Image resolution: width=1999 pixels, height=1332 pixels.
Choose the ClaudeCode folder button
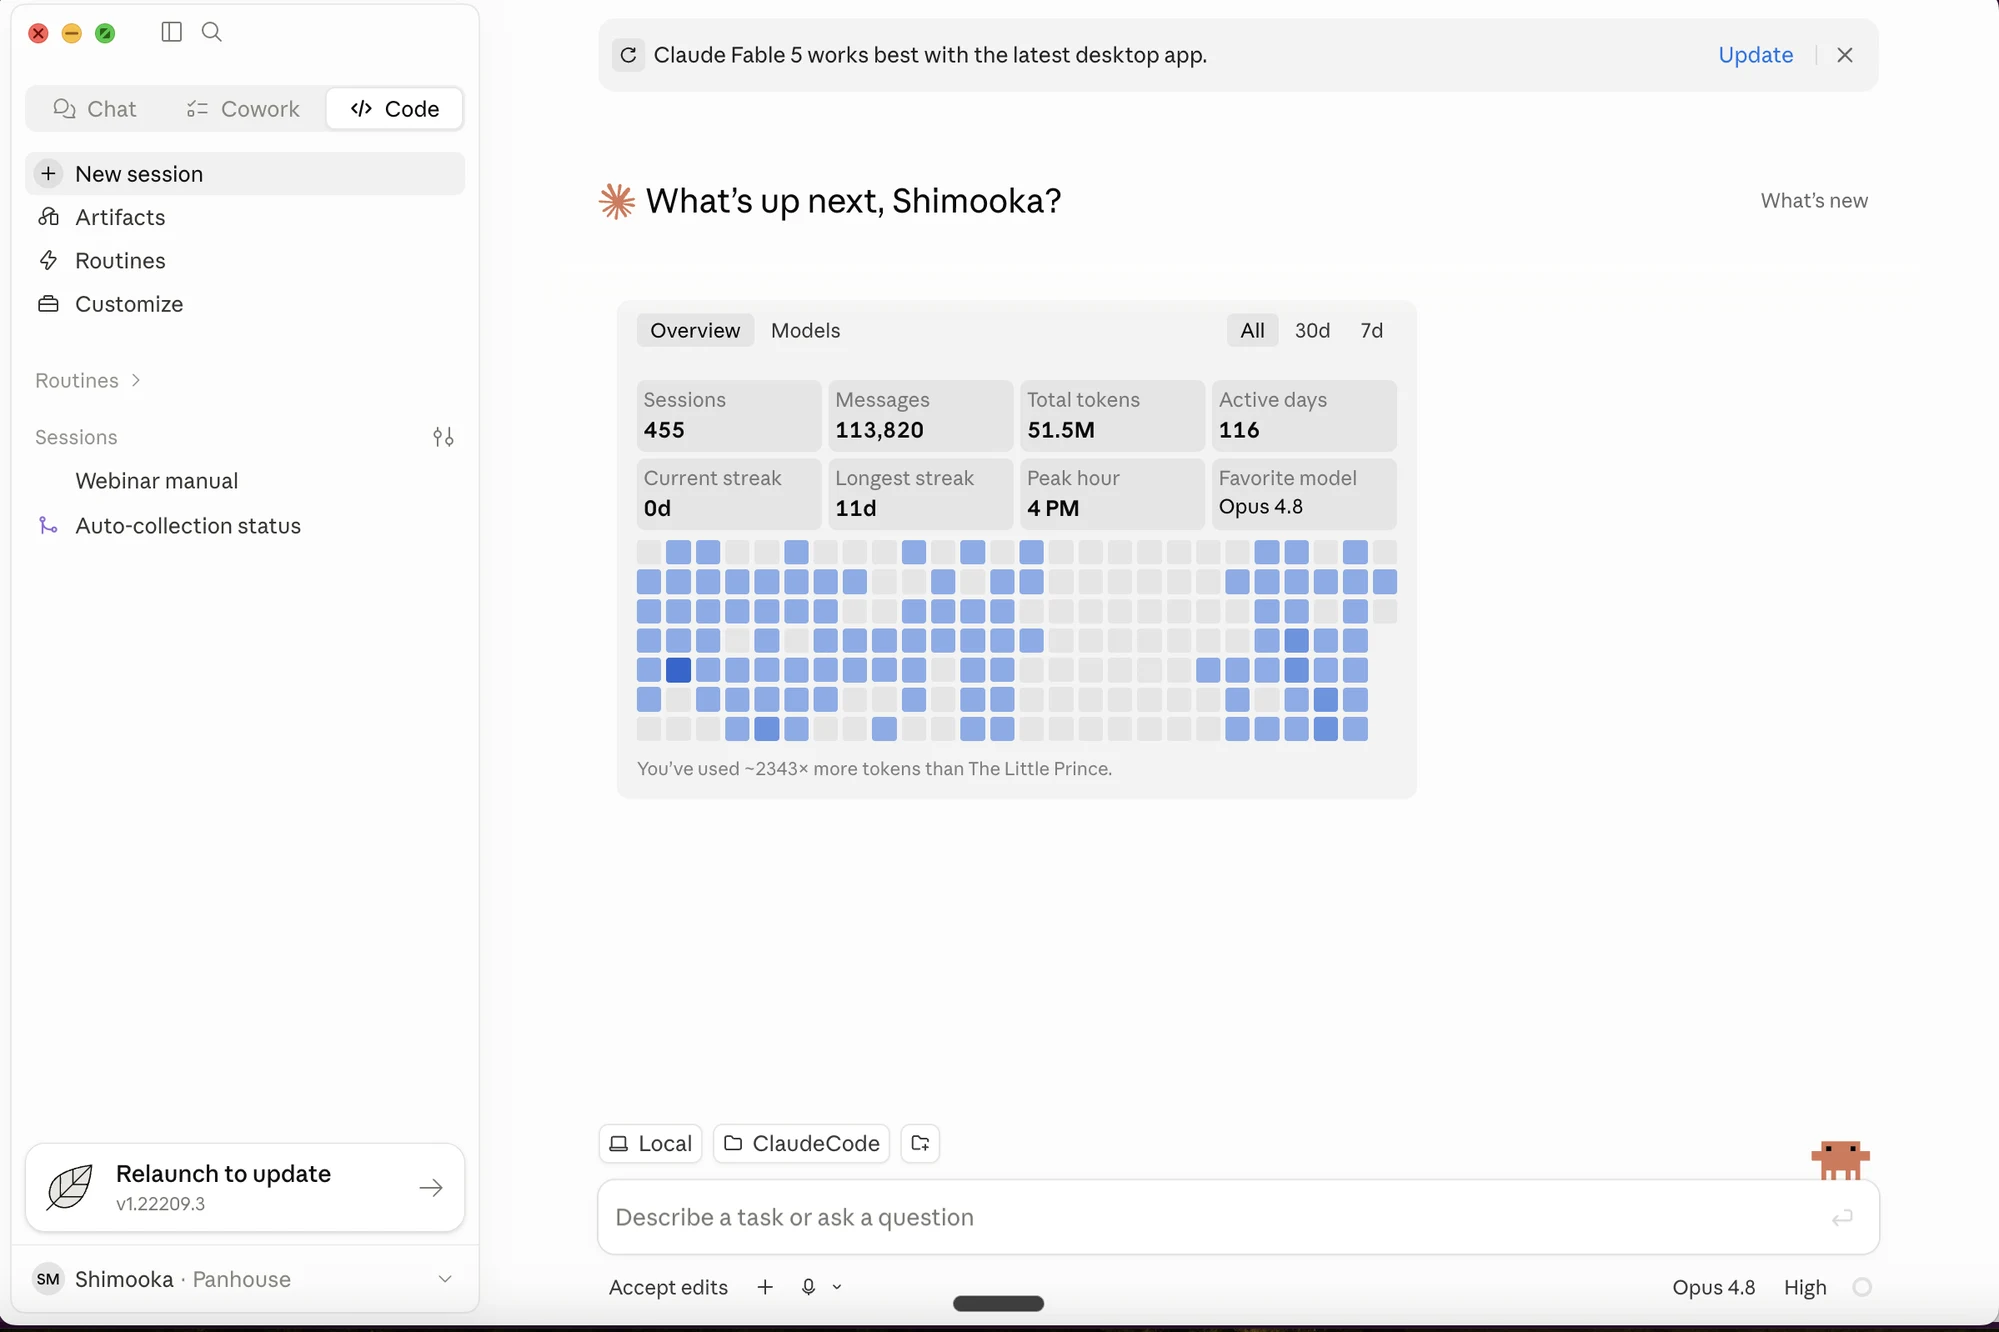[x=802, y=1144]
